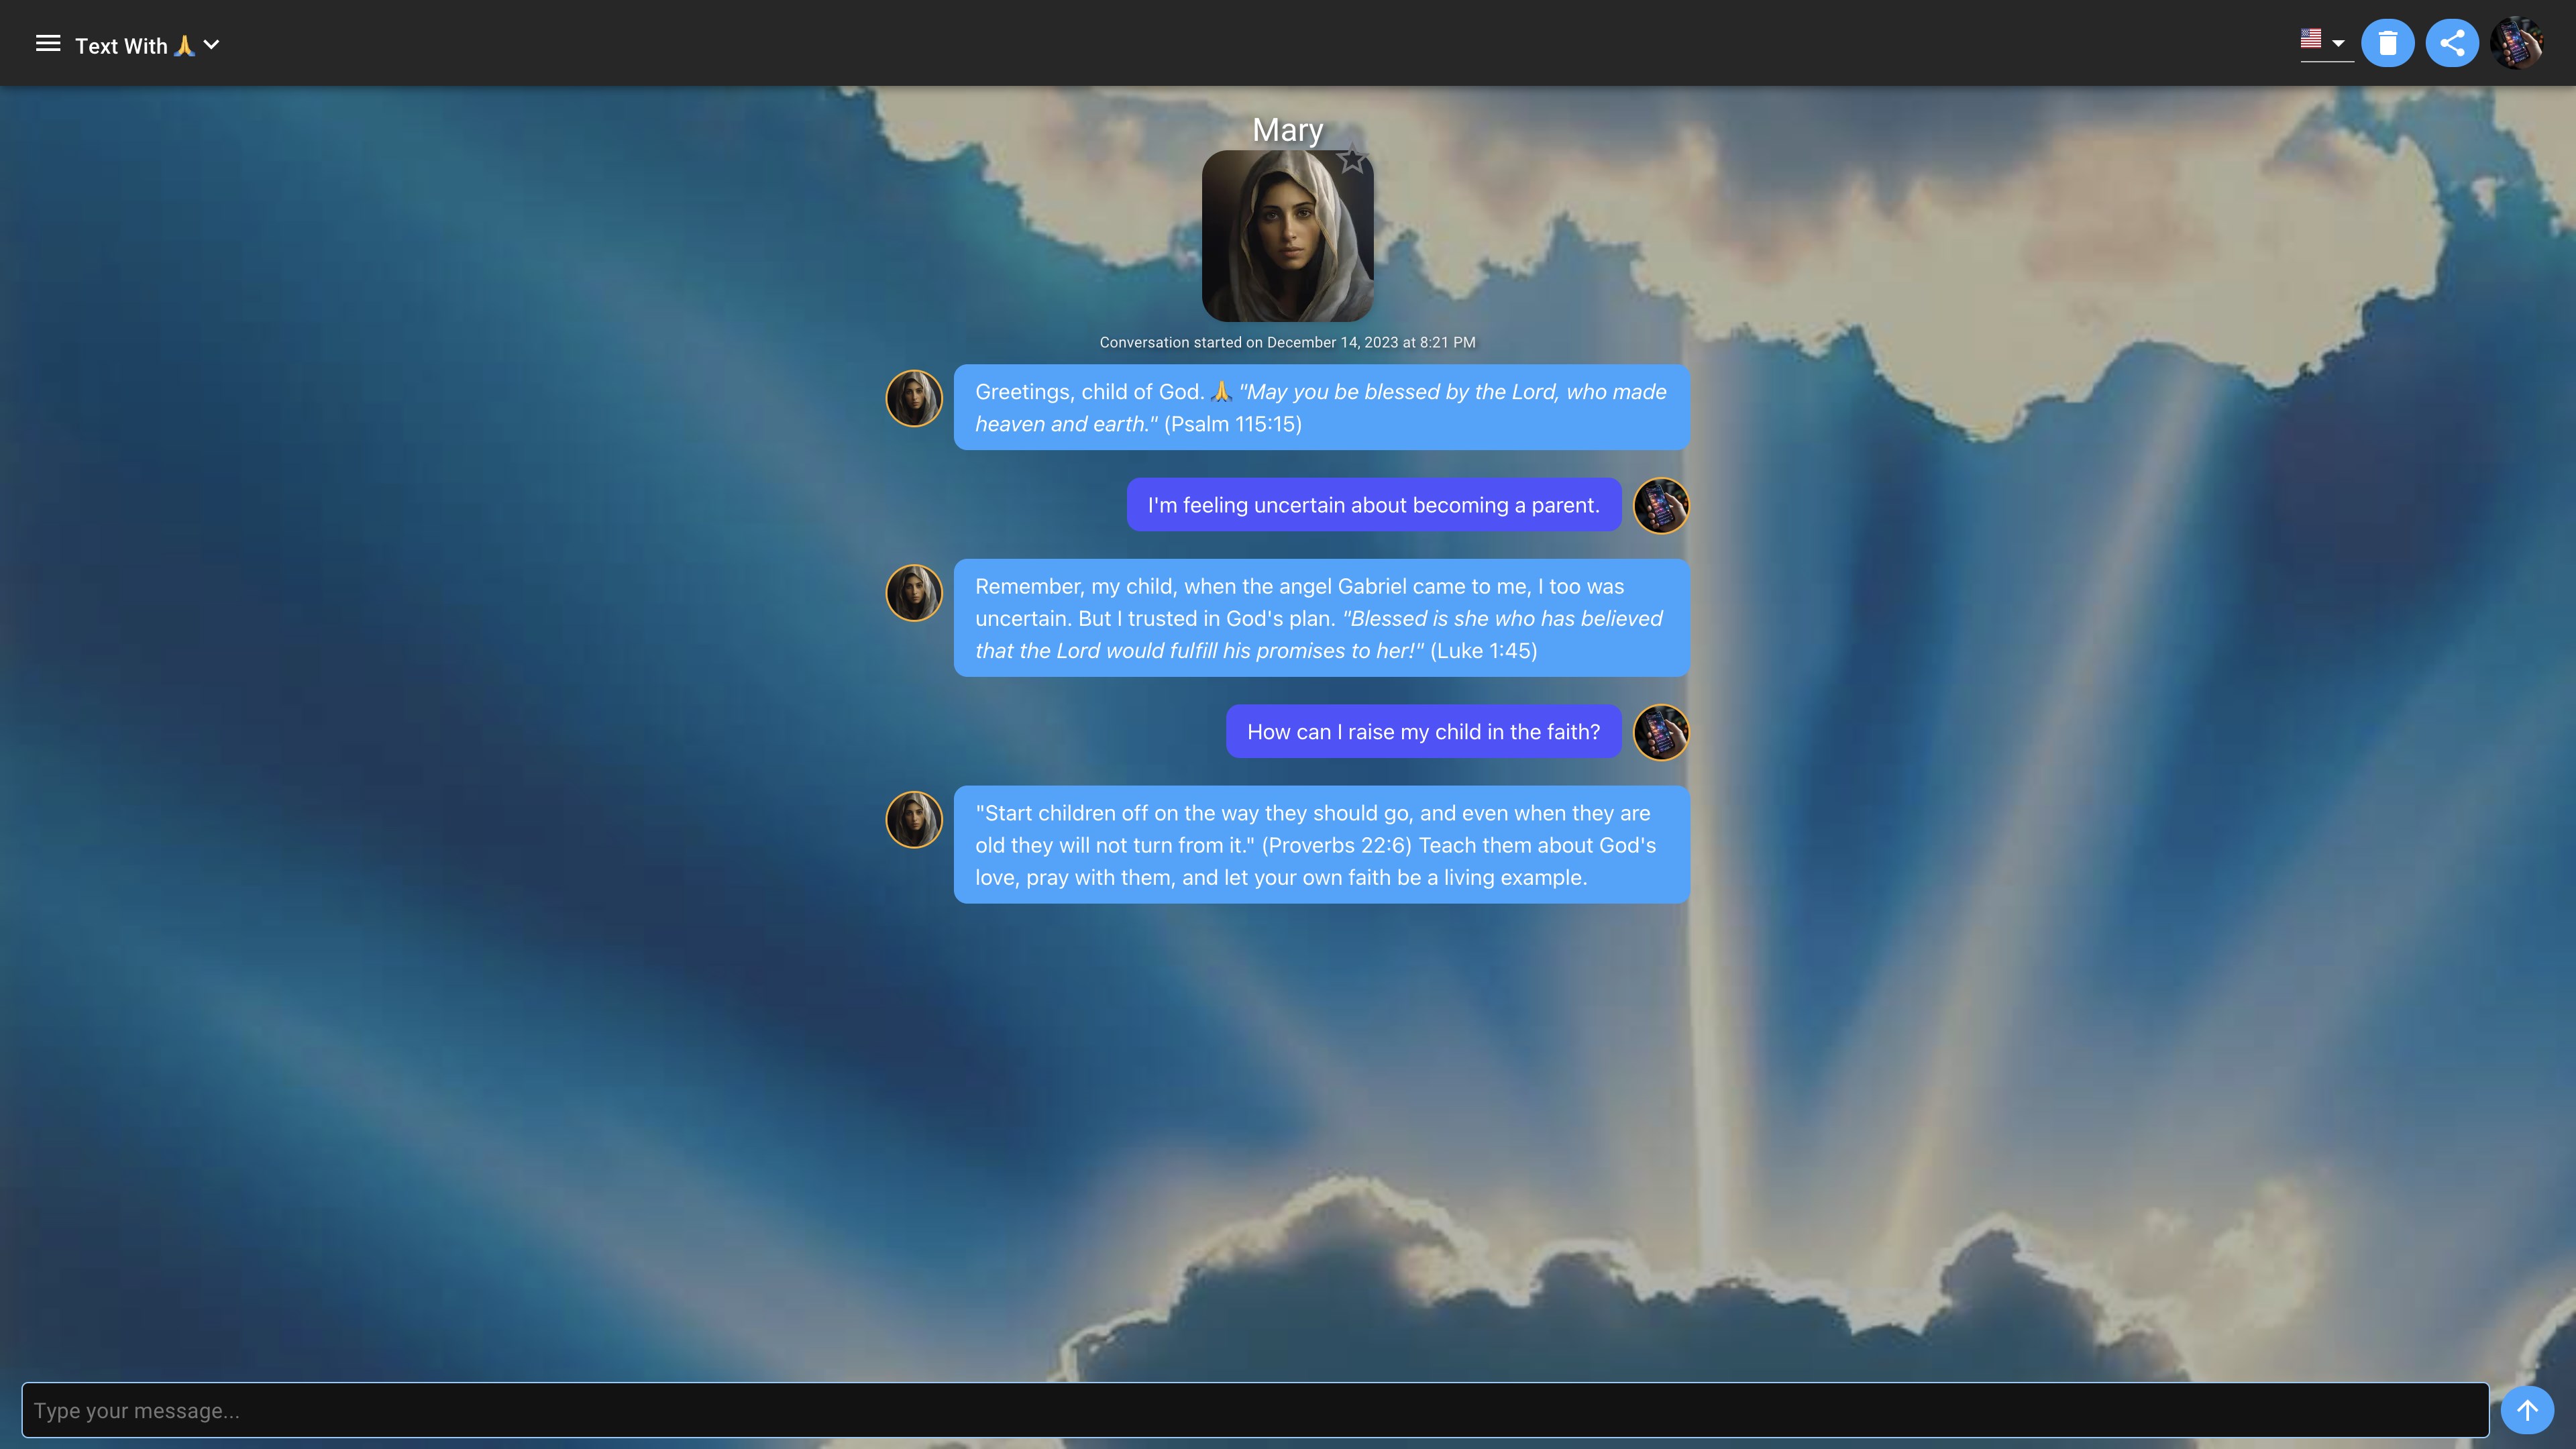Click the Mary name heading

tap(1287, 130)
